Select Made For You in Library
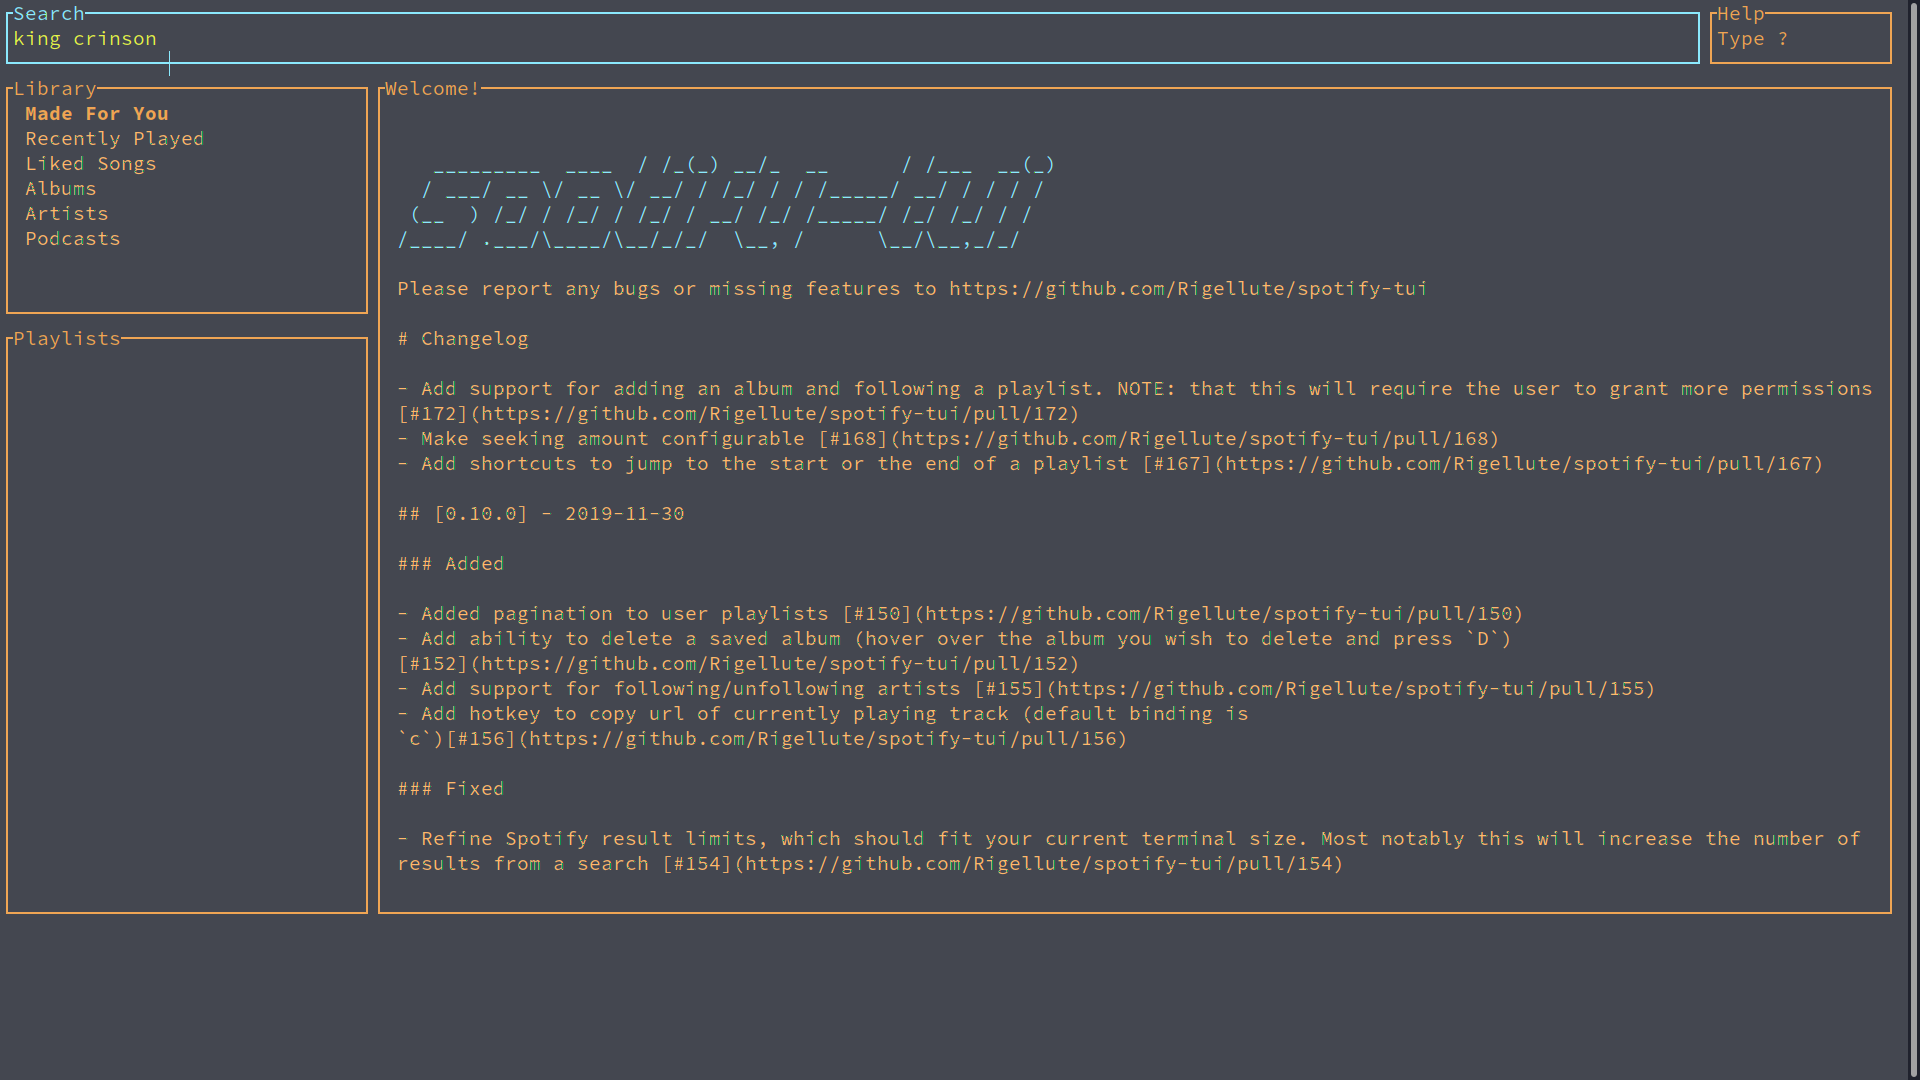 (97, 114)
